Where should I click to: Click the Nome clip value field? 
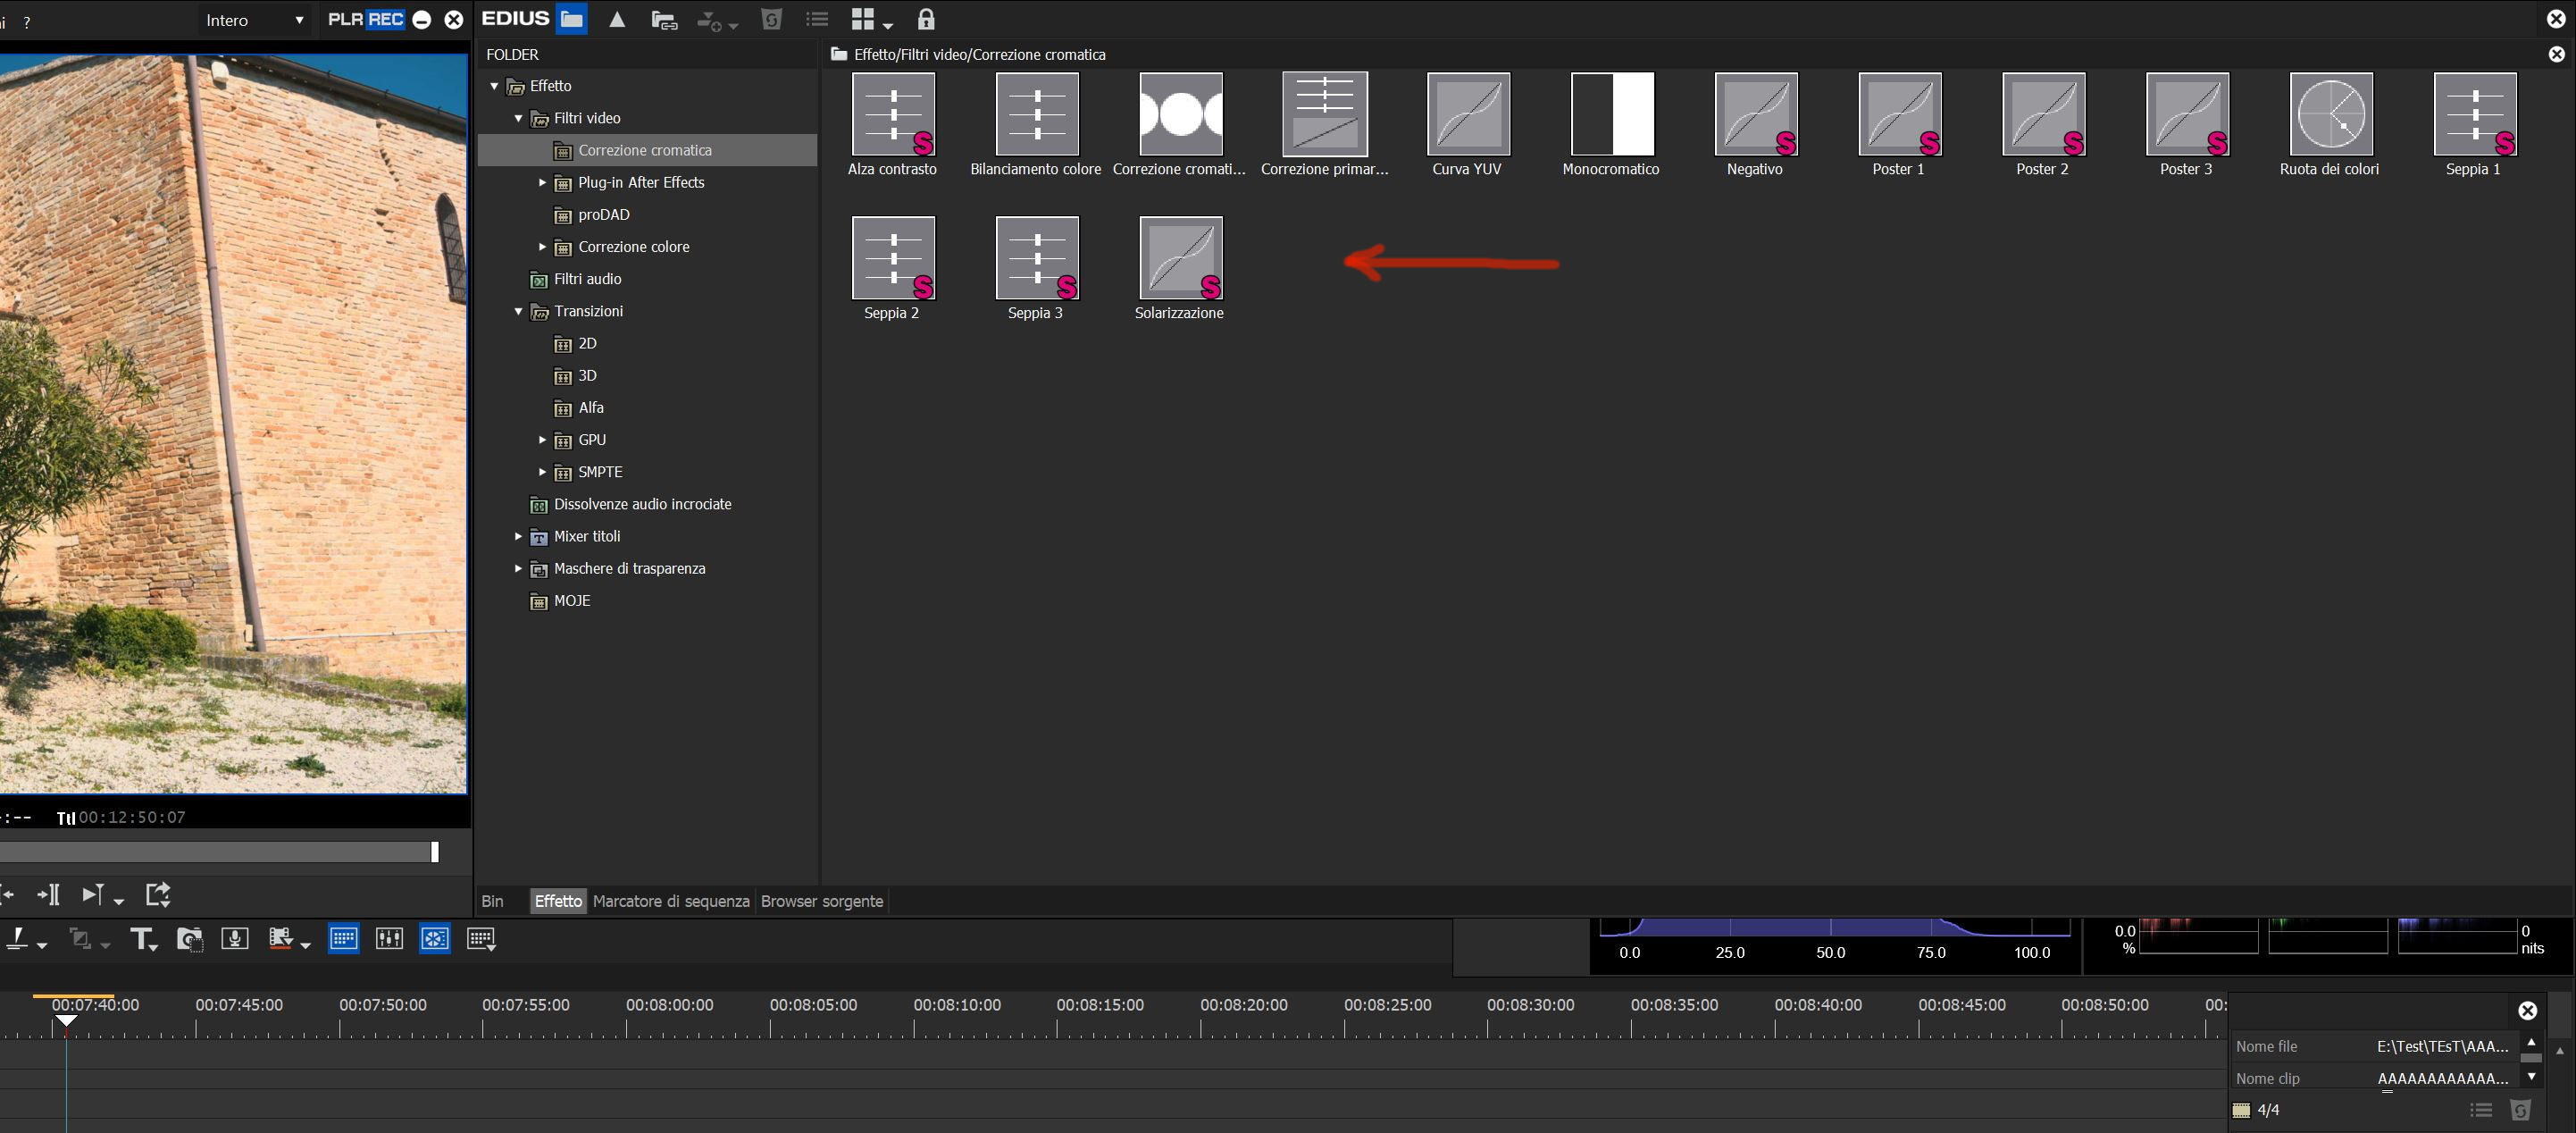(2442, 1078)
